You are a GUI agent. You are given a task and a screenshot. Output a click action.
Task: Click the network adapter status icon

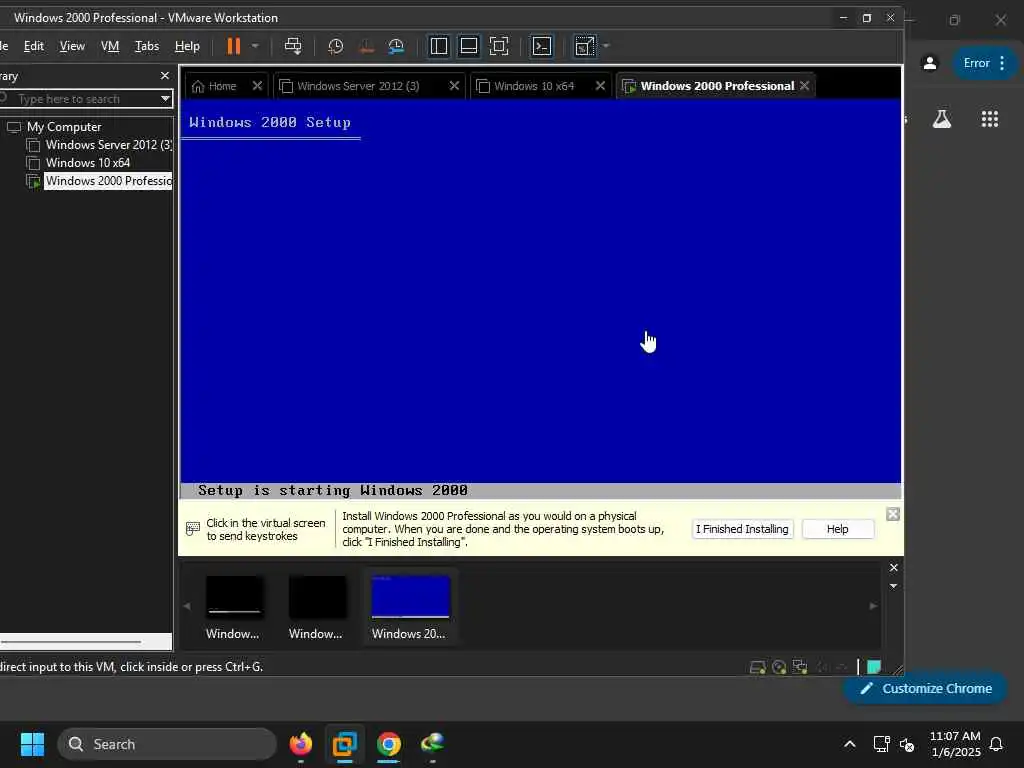tap(800, 667)
